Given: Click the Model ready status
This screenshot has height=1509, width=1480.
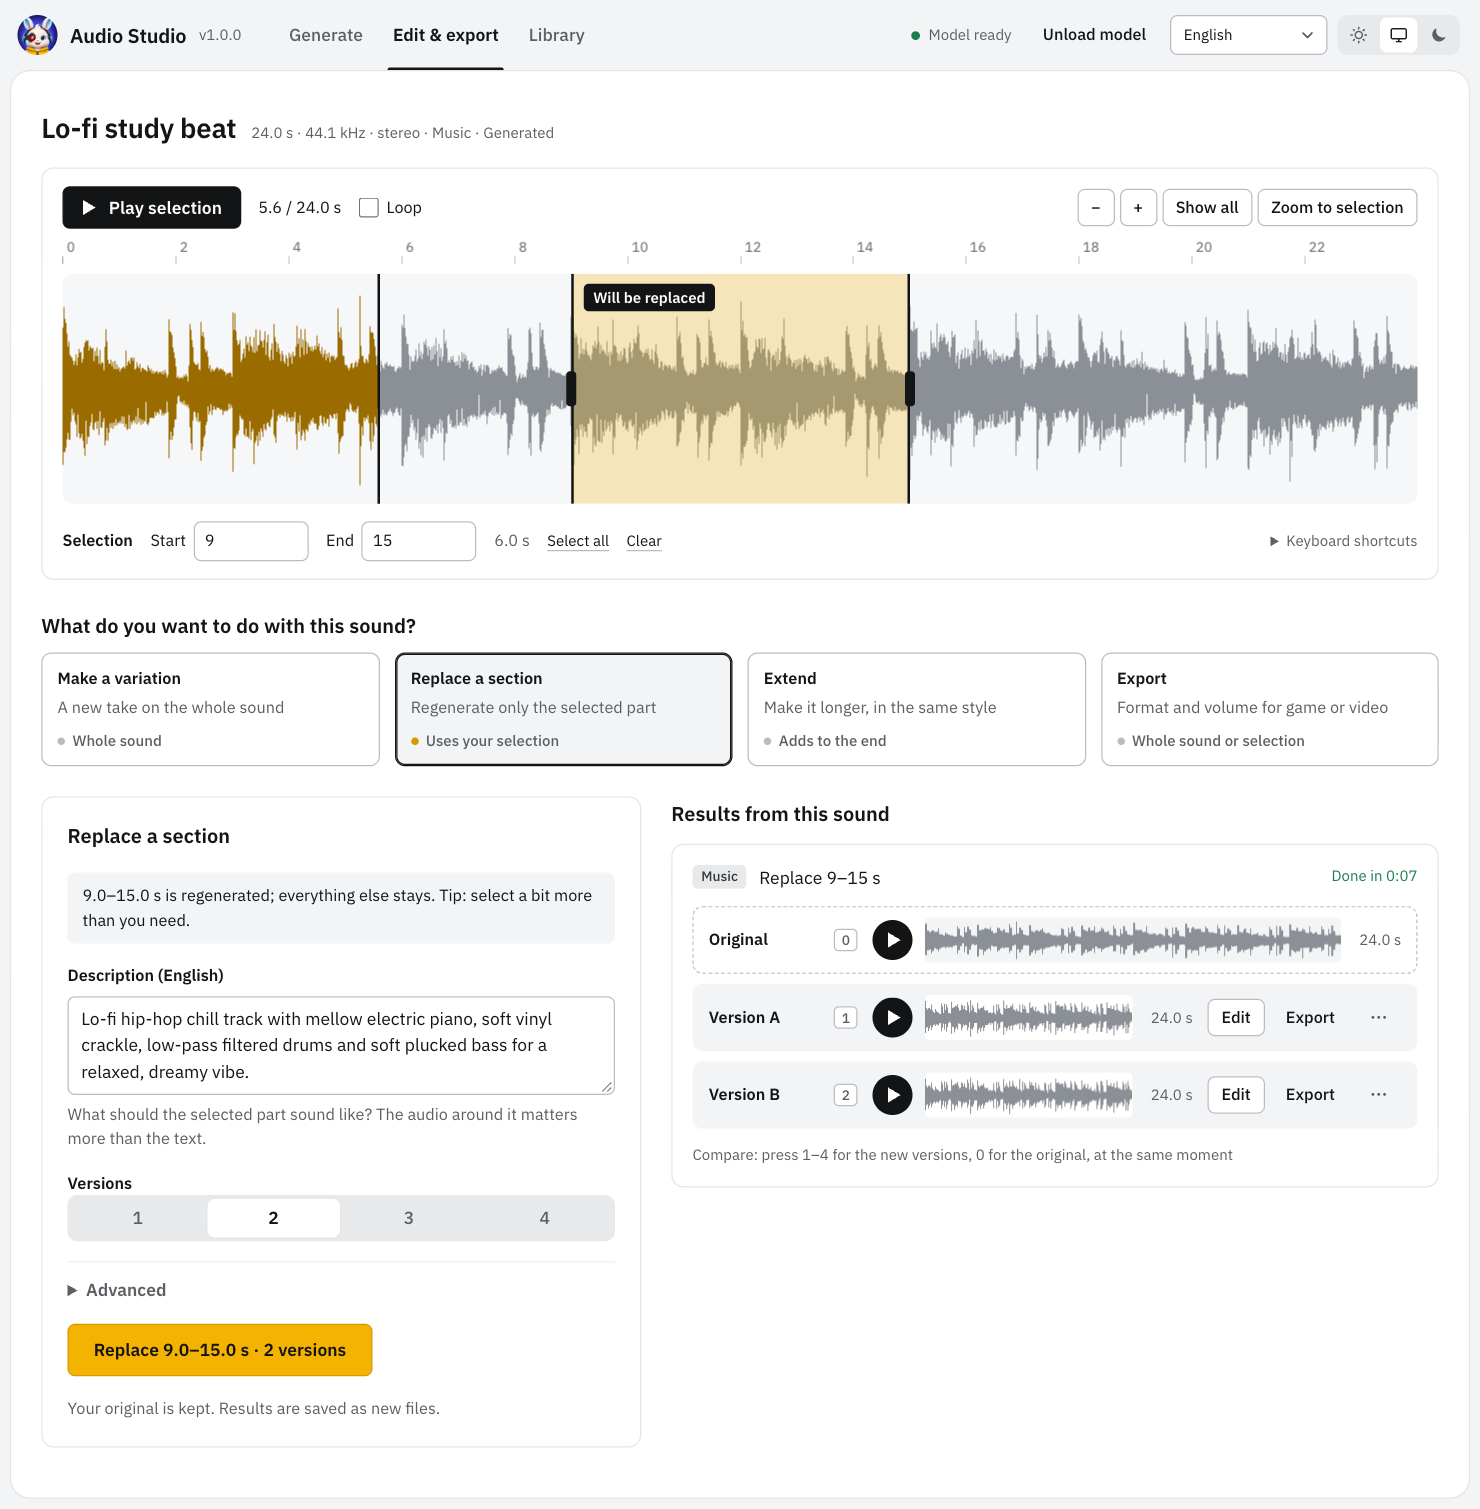Looking at the screenshot, I should (961, 35).
